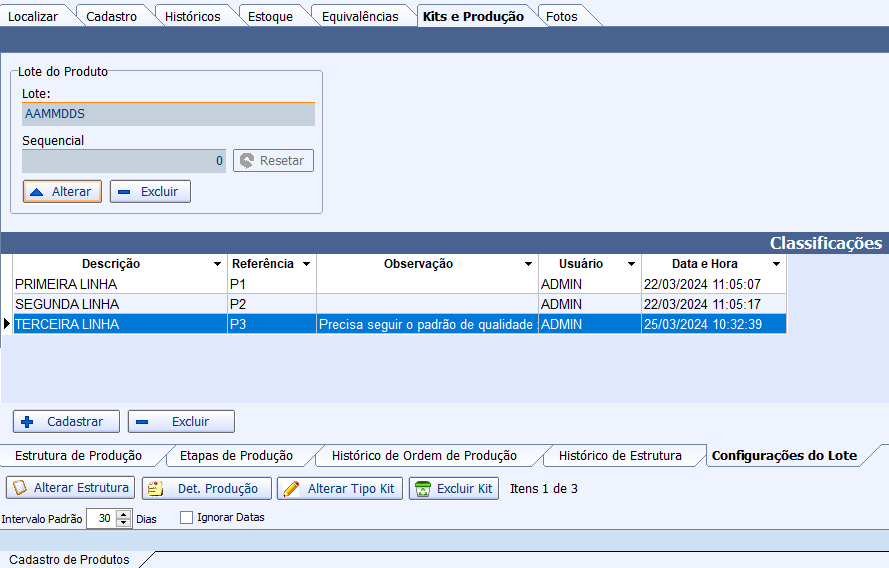Click the up-arrow icon on Alterar lote
This screenshot has width=889, height=568.
pos(36,192)
